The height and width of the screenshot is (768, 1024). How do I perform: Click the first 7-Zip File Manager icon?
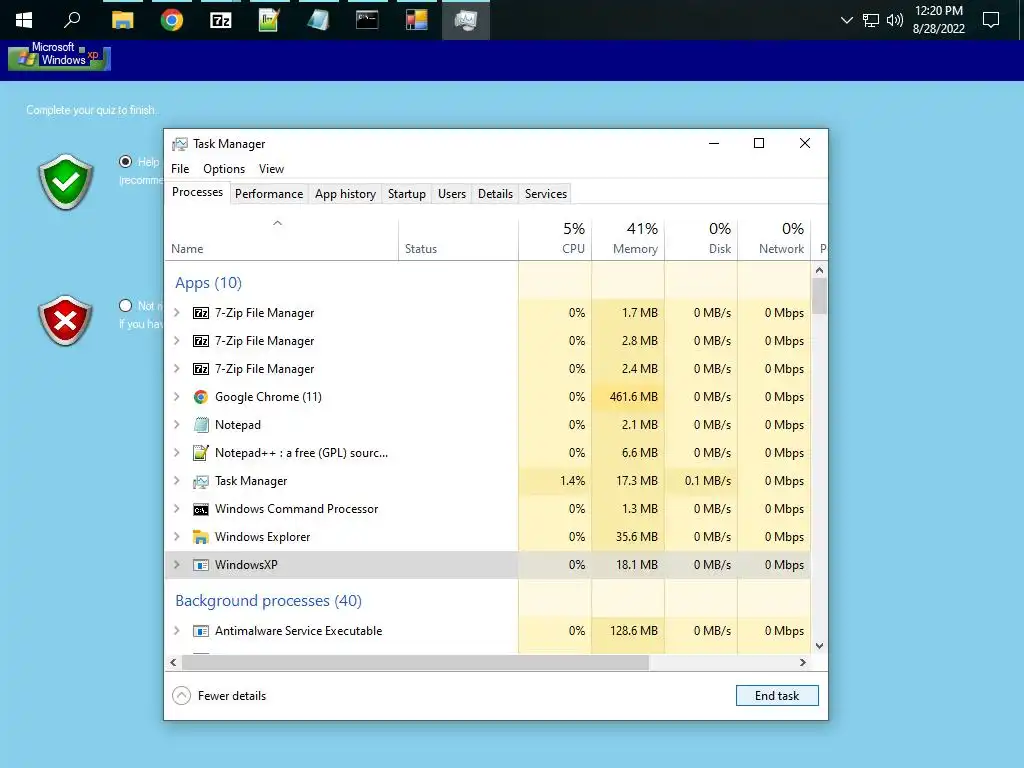point(201,313)
